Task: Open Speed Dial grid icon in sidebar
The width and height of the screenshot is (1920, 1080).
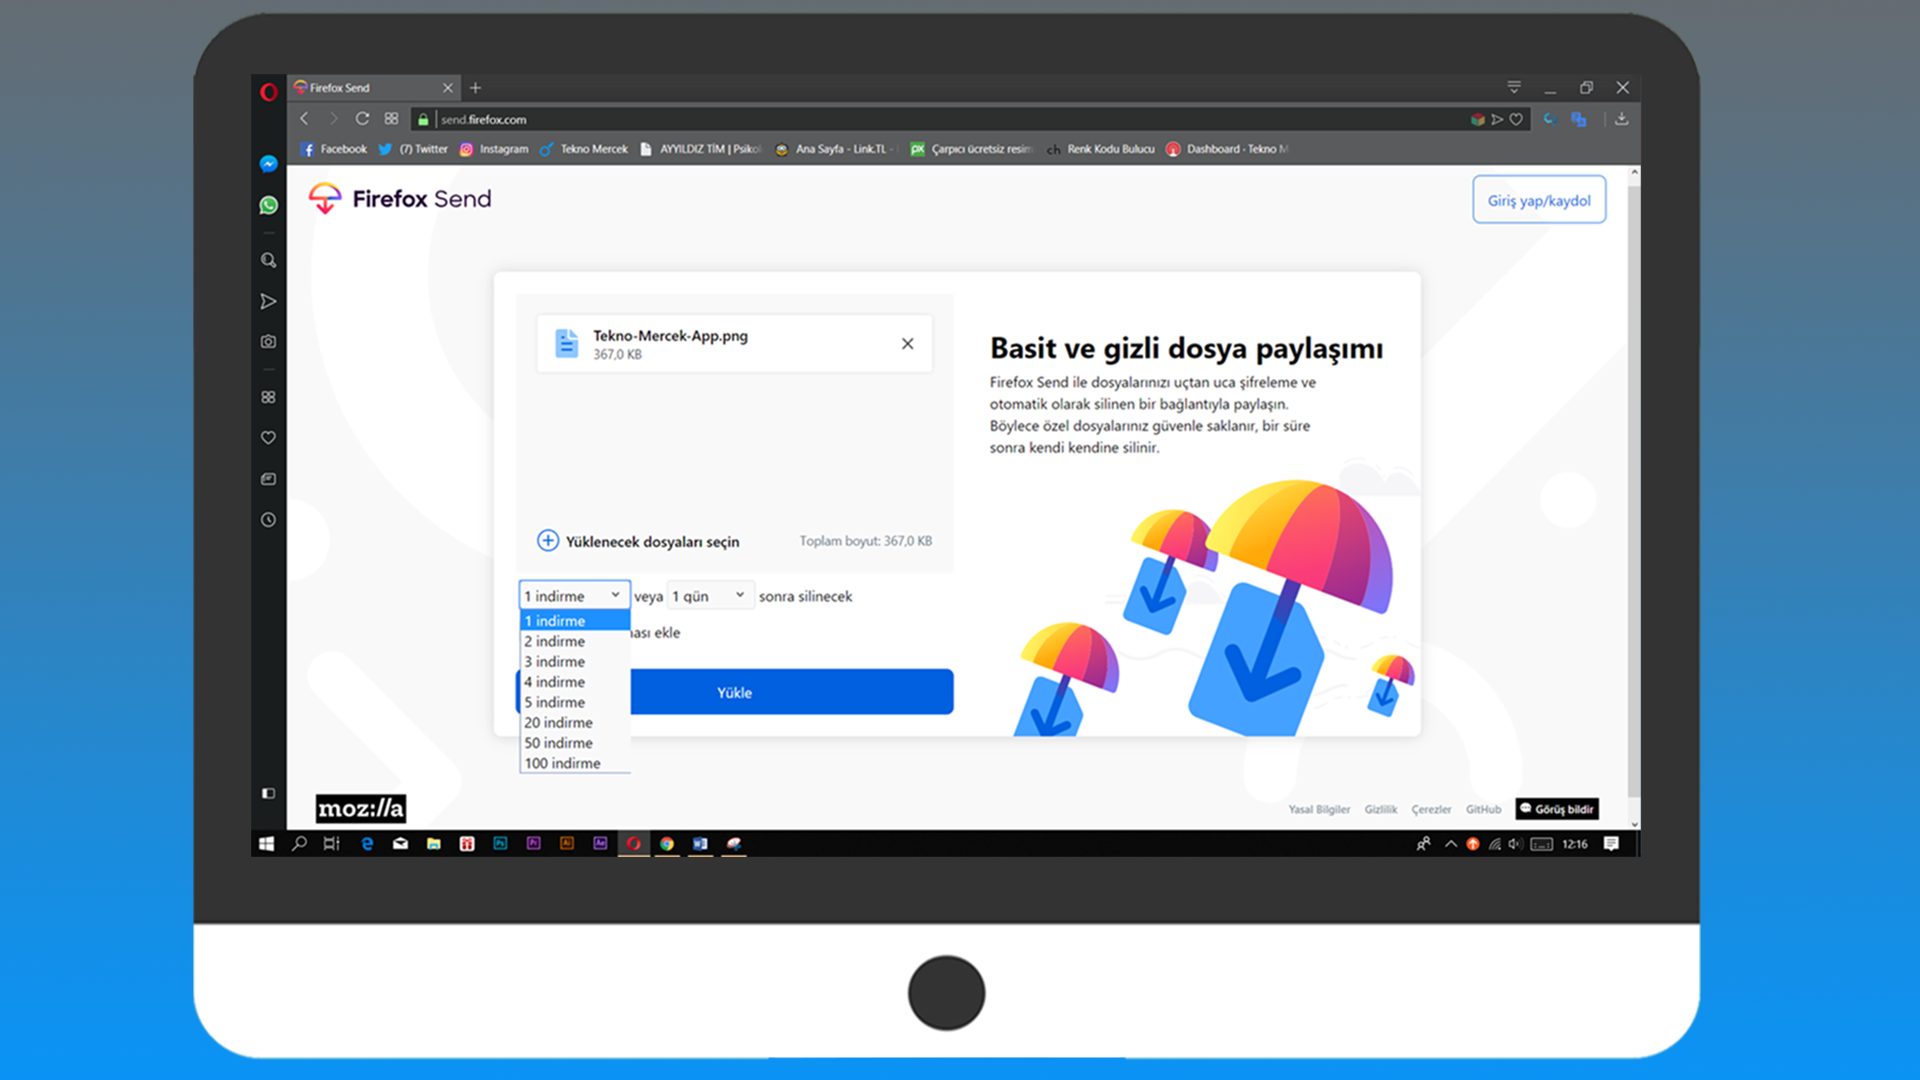Action: 268,397
